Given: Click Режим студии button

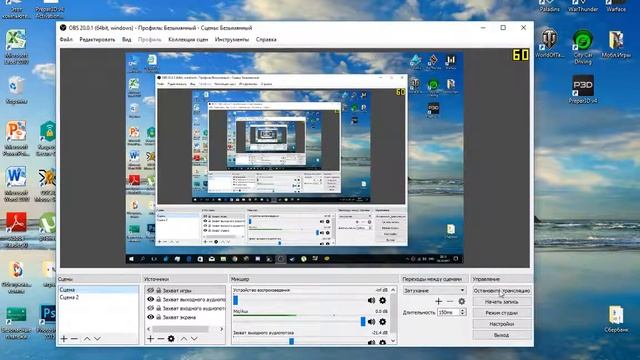Looking at the screenshot, I should coord(502,313).
